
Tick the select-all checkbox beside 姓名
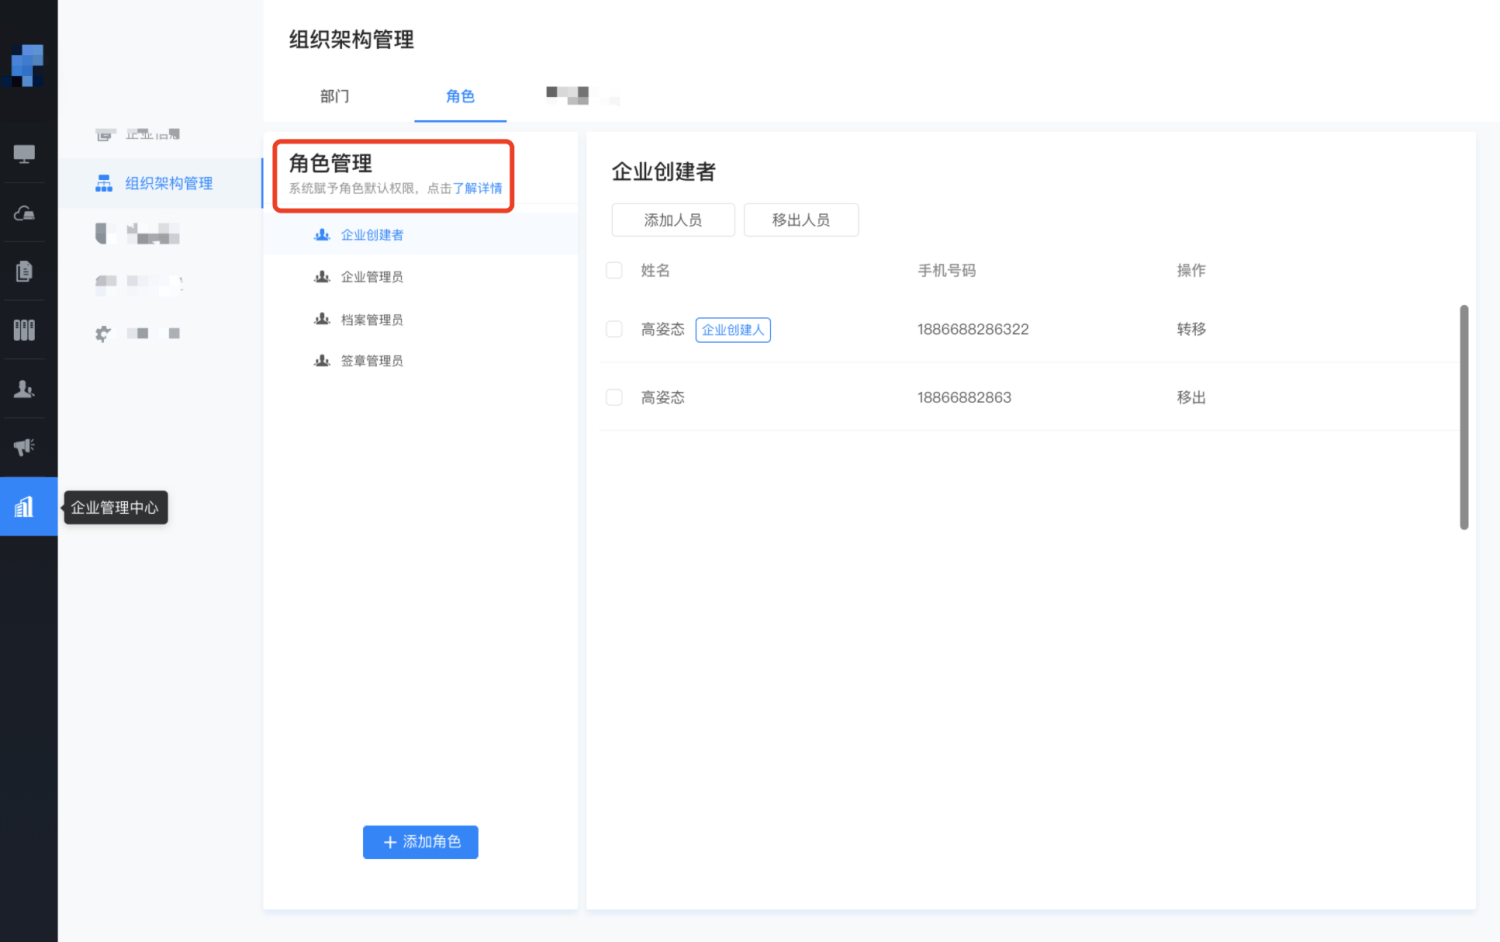[614, 270]
